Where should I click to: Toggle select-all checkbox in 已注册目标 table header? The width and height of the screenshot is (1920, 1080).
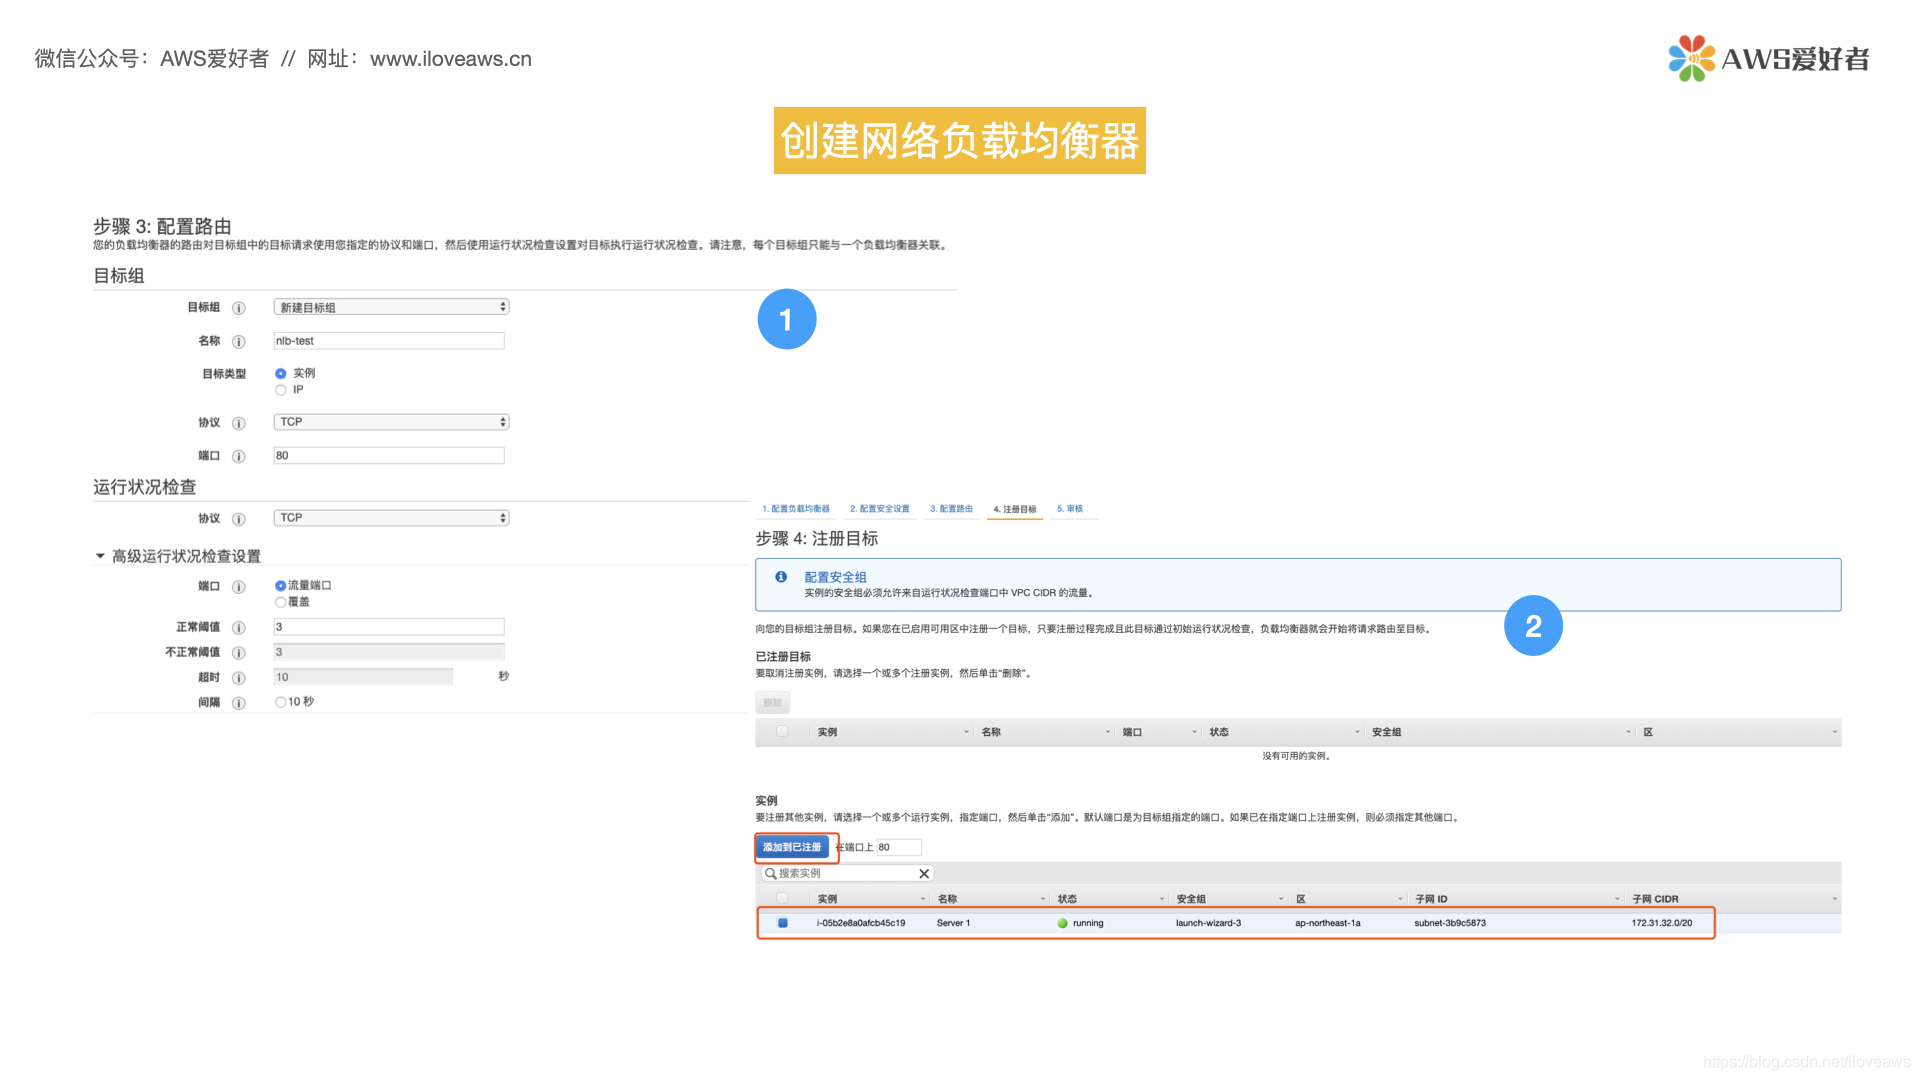point(782,731)
